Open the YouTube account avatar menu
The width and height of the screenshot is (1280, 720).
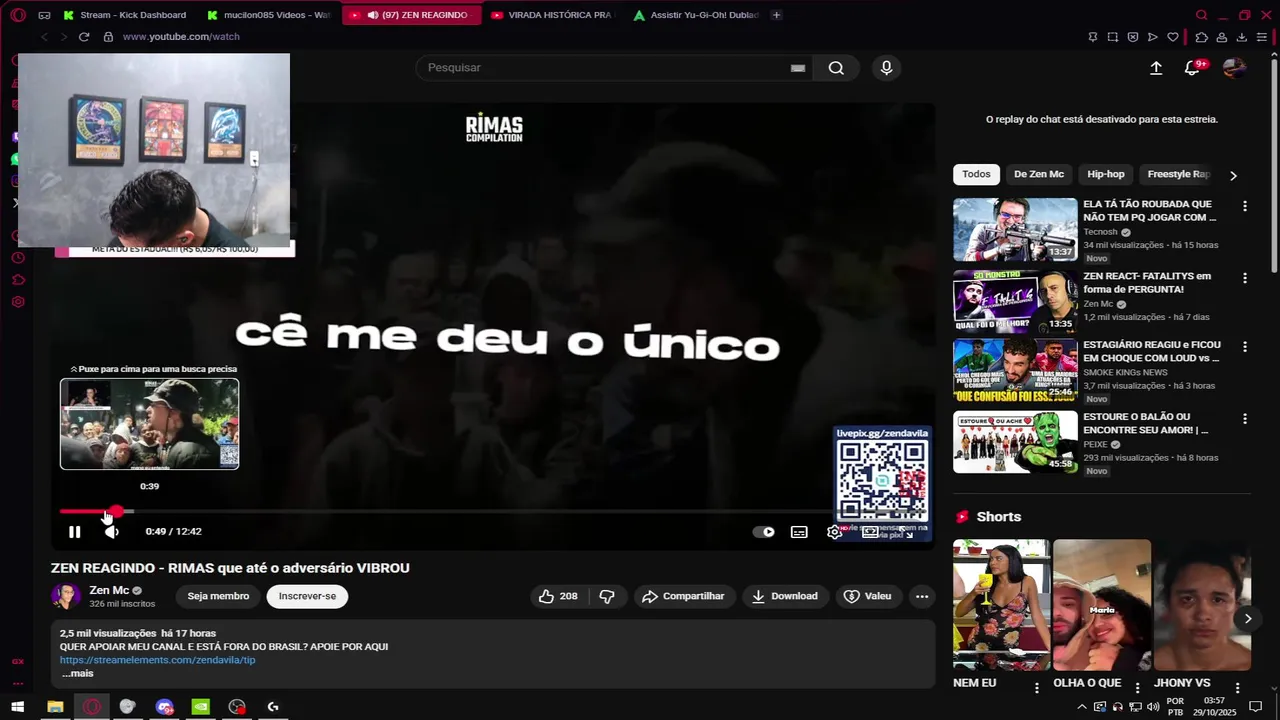pyautogui.click(x=1234, y=68)
